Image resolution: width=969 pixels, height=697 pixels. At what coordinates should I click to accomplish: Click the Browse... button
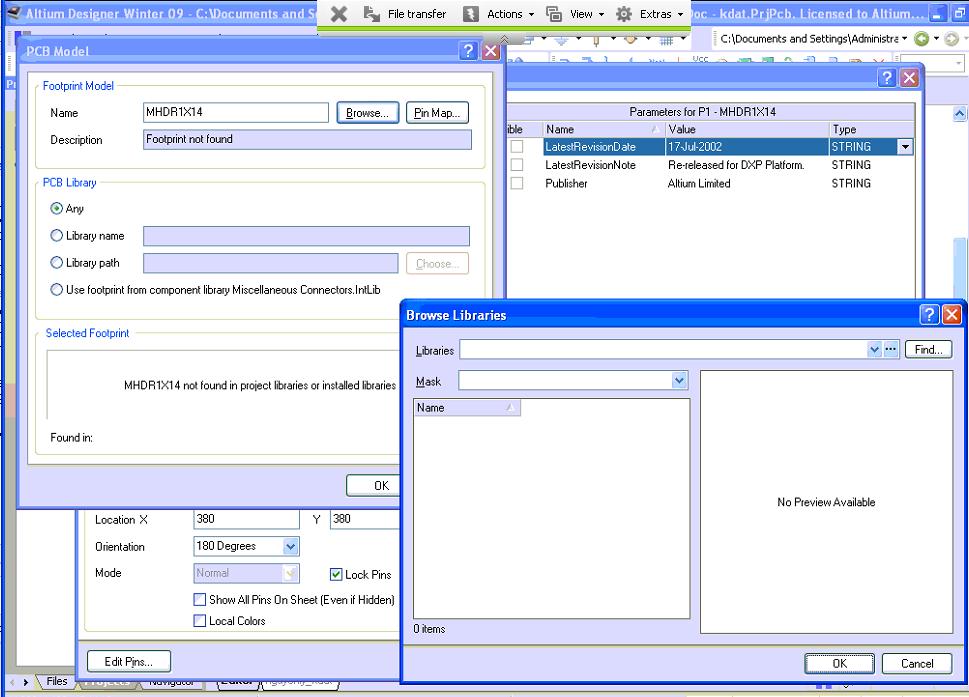click(x=368, y=112)
